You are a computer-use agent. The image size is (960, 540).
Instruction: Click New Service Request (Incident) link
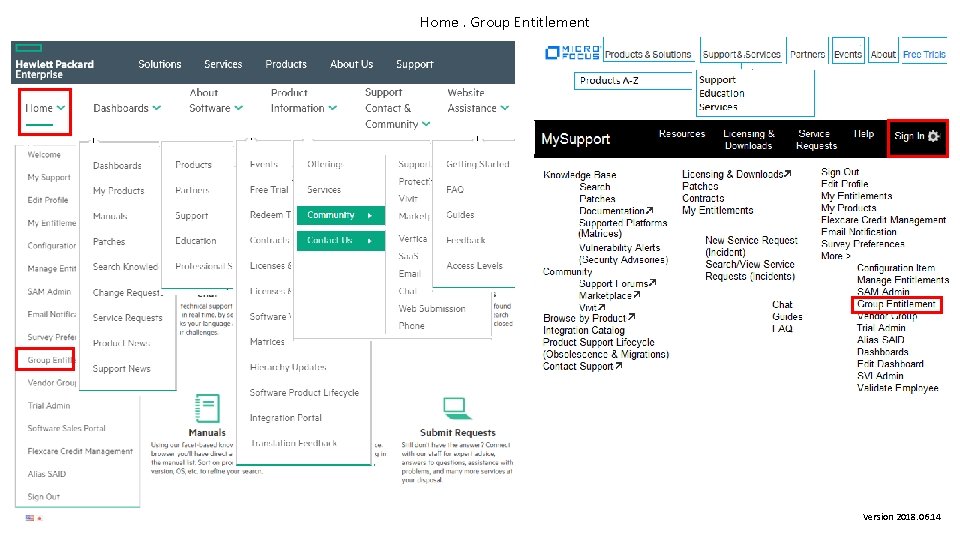click(751, 246)
